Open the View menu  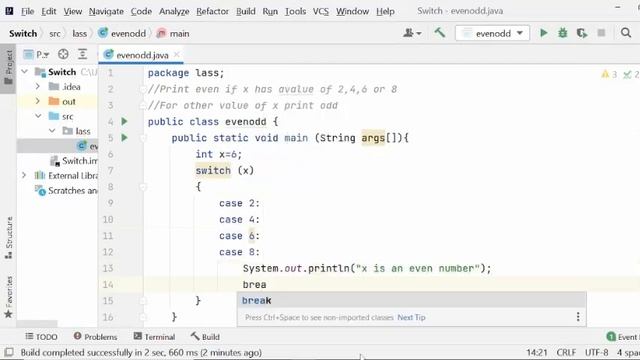(73, 11)
